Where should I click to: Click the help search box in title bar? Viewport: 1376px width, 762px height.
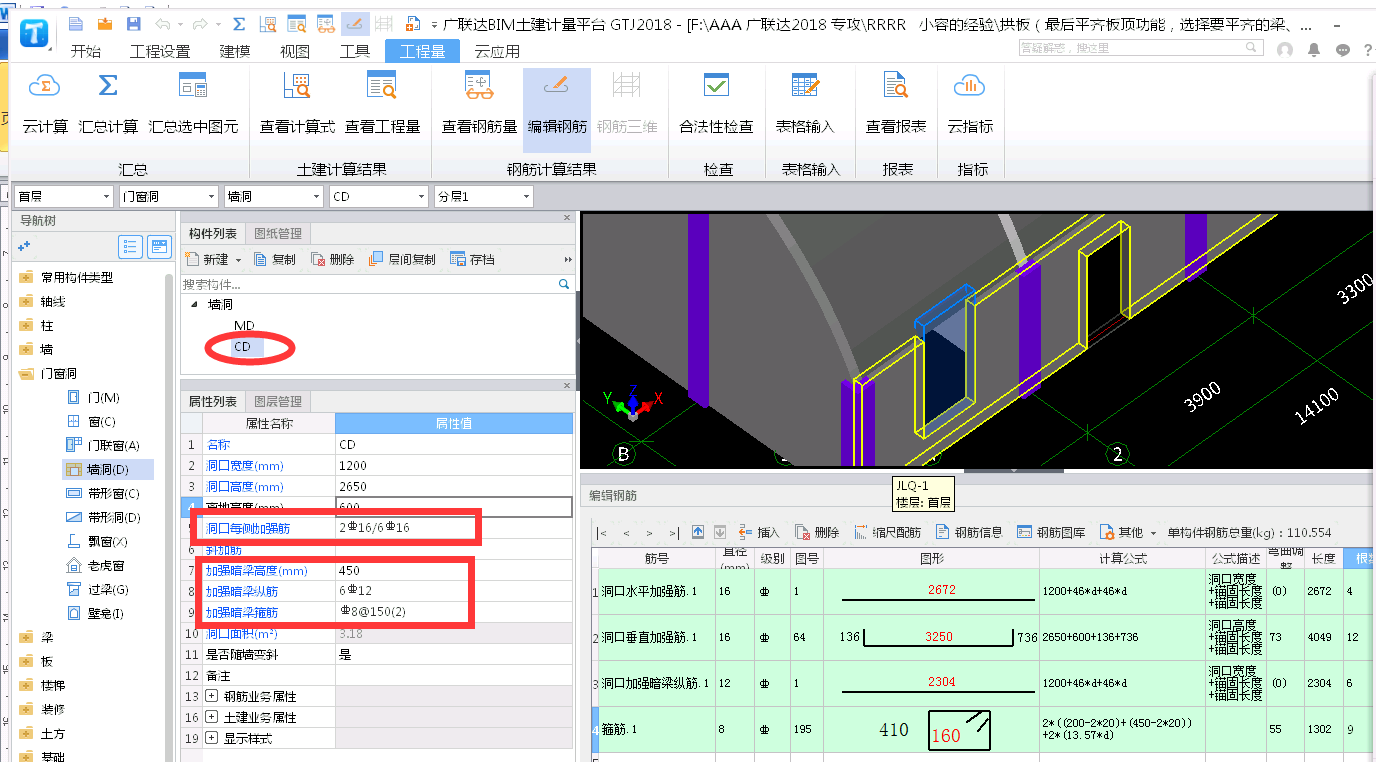(1140, 48)
